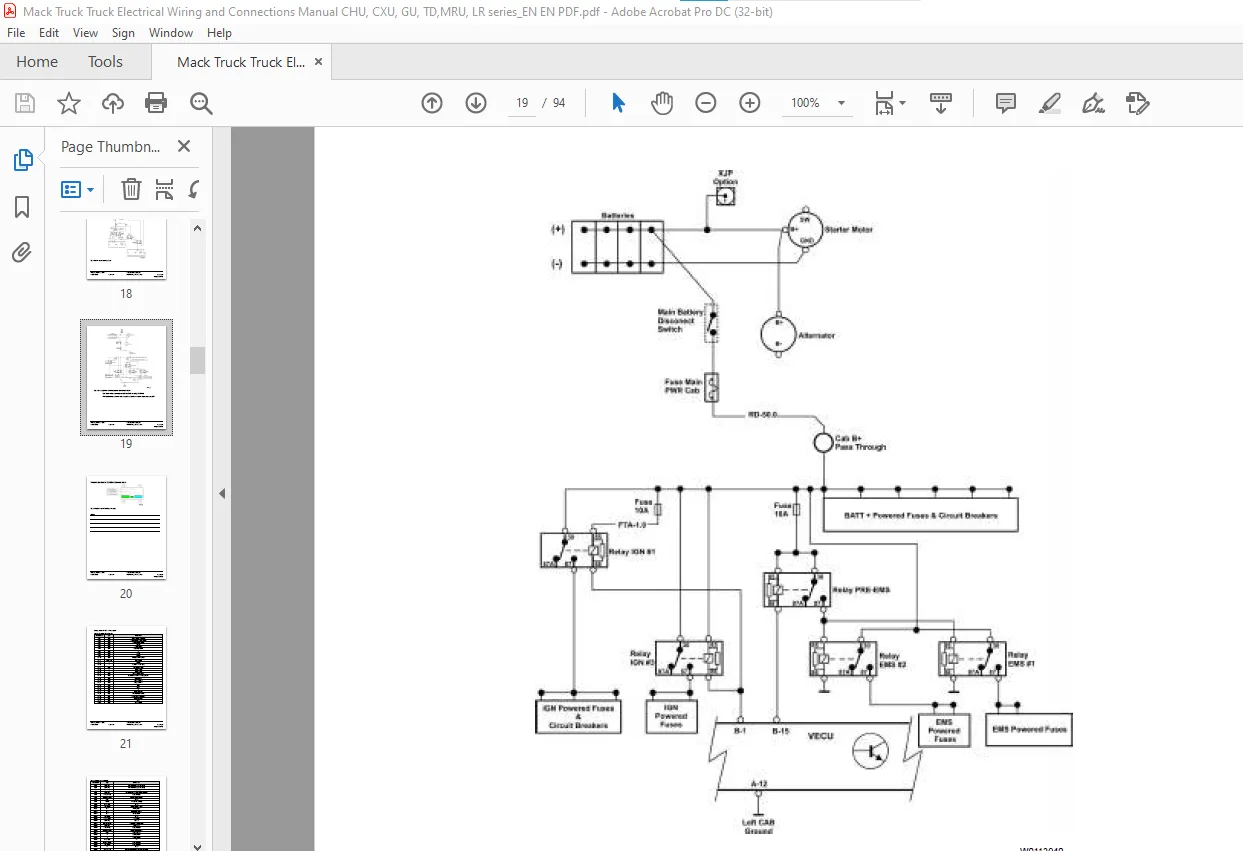
Task: Zoom in with plus icon
Action: 750,103
